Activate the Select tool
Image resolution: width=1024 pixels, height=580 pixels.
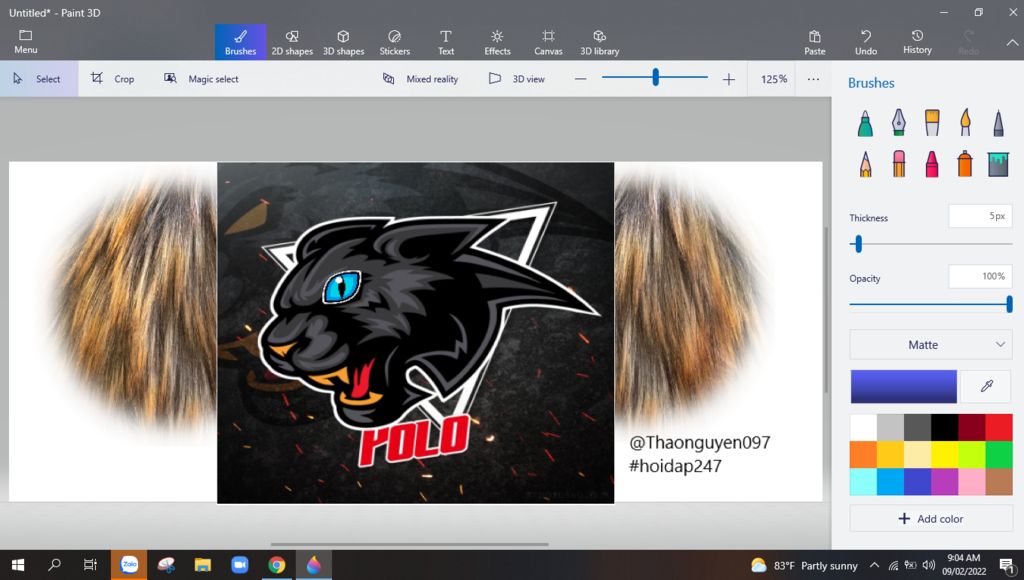coord(39,79)
